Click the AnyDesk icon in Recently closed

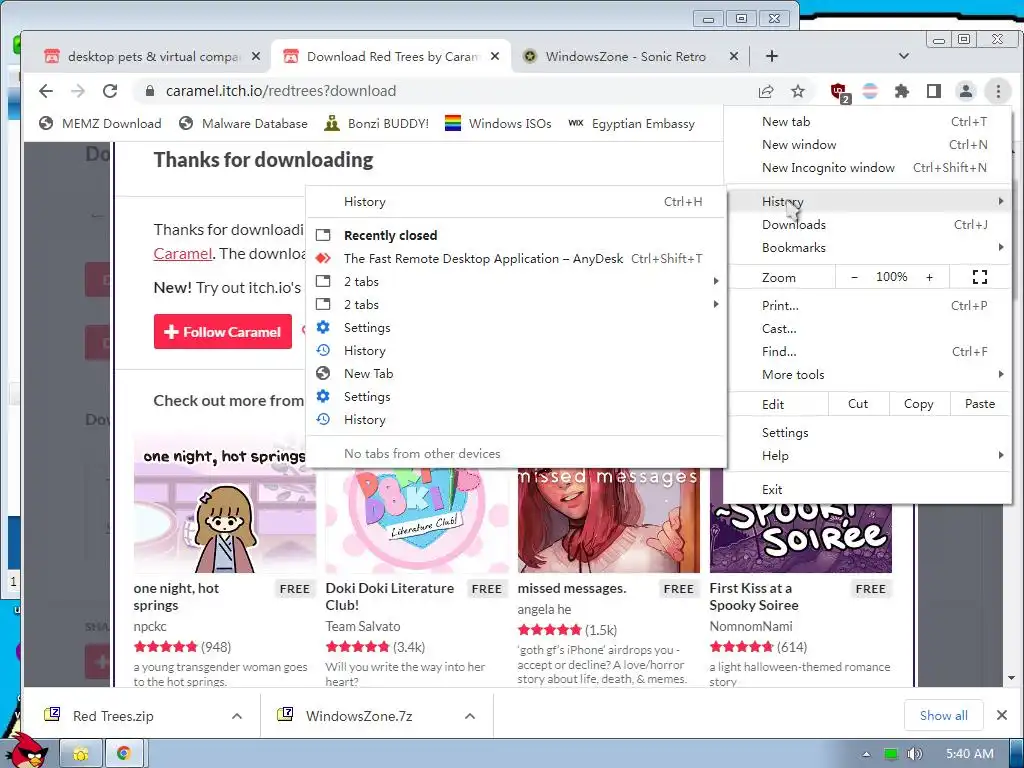[323, 258]
